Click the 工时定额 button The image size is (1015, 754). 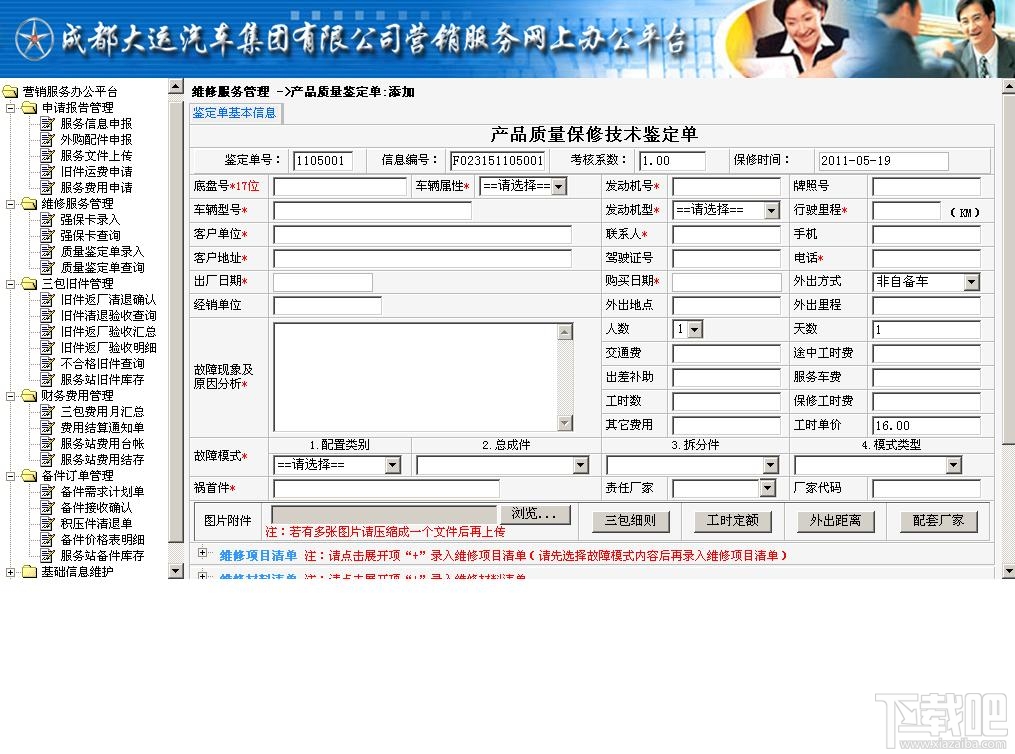(x=733, y=520)
